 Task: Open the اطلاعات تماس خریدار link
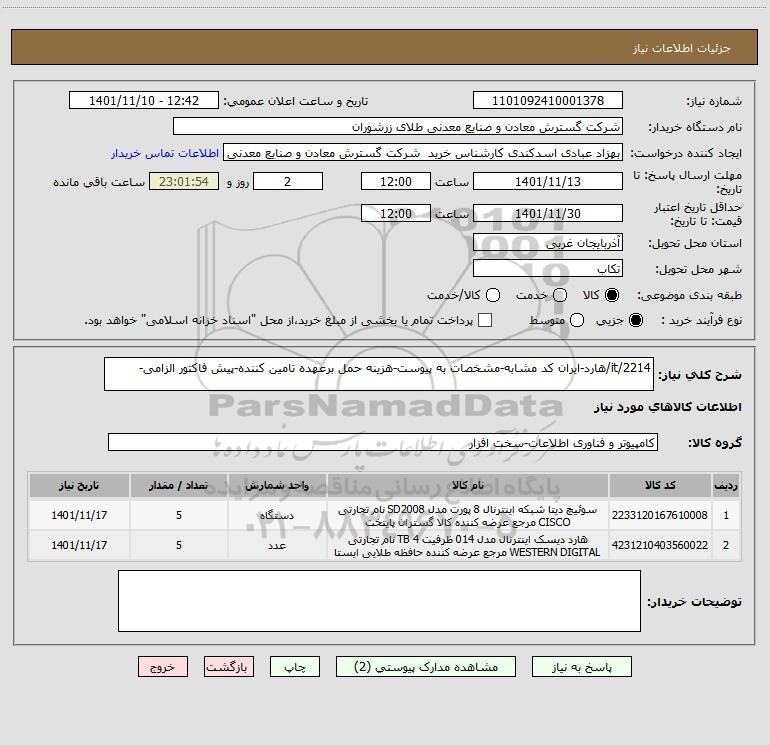click(x=165, y=153)
